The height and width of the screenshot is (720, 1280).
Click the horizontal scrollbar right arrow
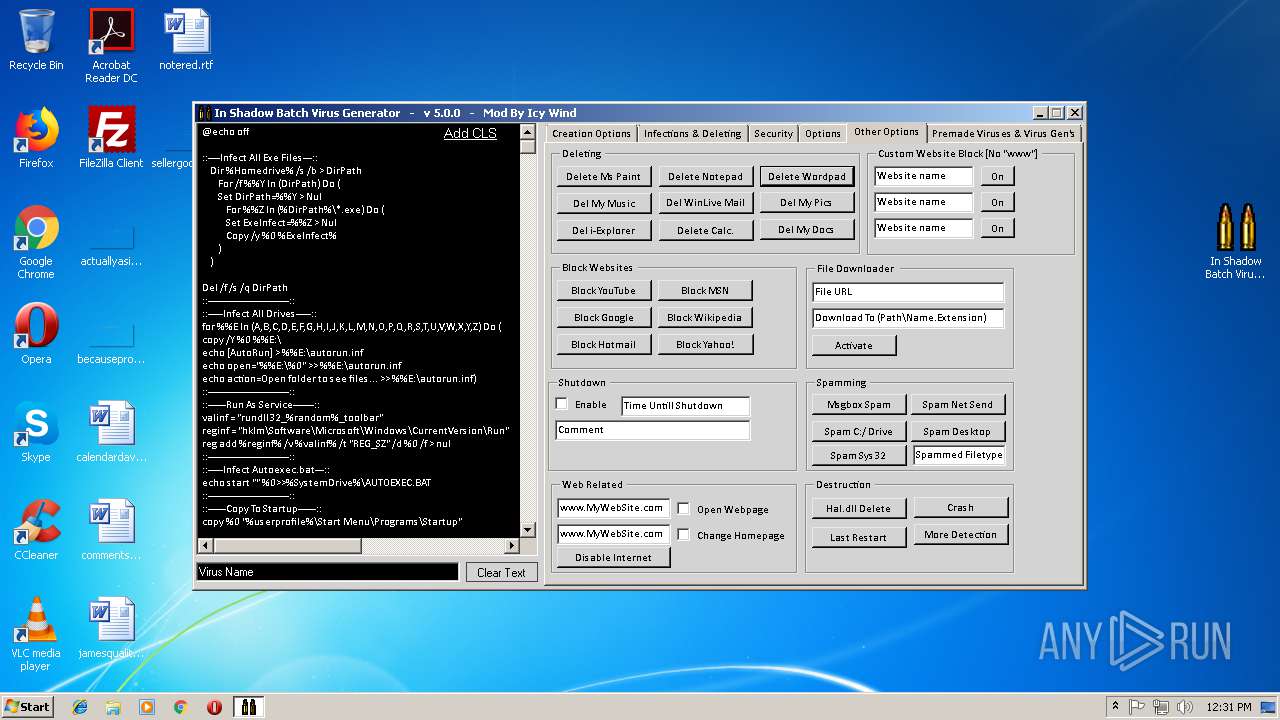click(x=512, y=545)
